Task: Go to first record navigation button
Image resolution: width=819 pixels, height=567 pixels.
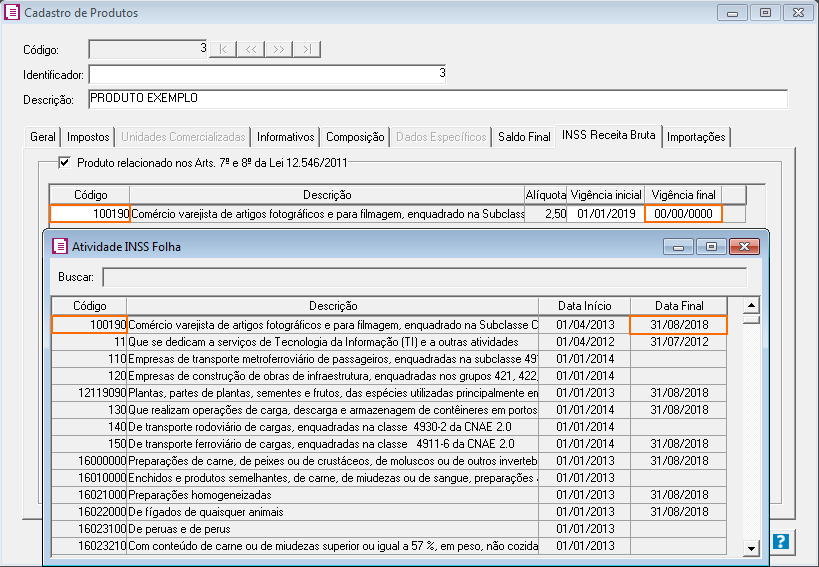Action: 223,50
